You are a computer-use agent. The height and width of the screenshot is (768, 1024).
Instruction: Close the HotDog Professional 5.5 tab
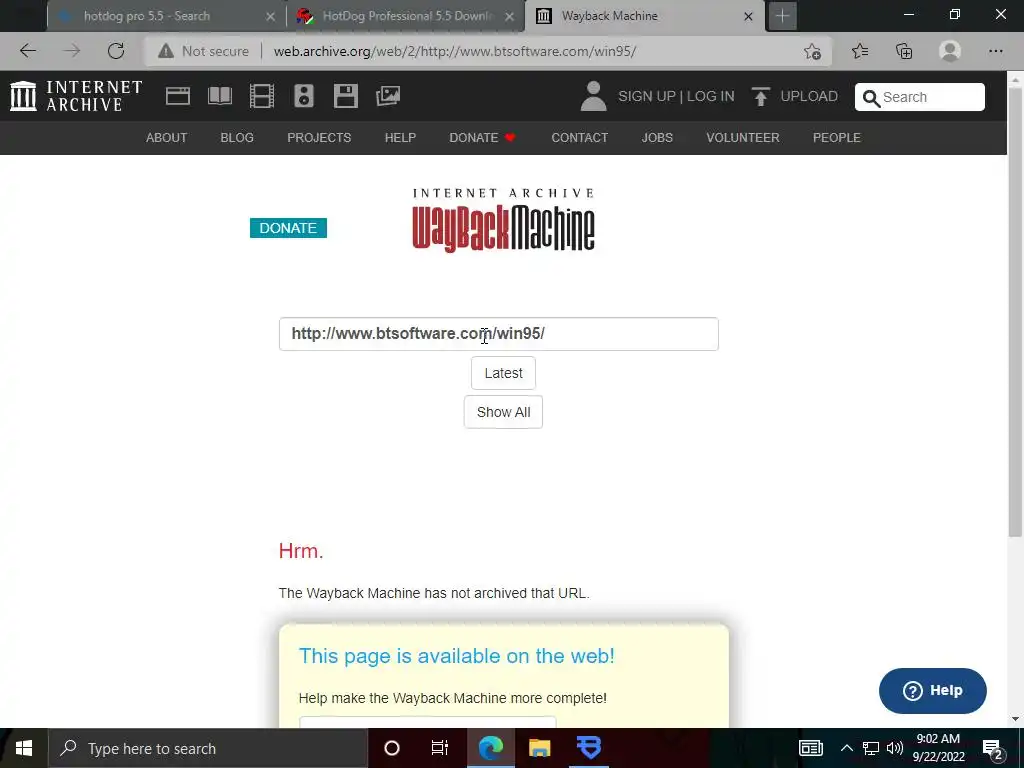pyautogui.click(x=509, y=16)
